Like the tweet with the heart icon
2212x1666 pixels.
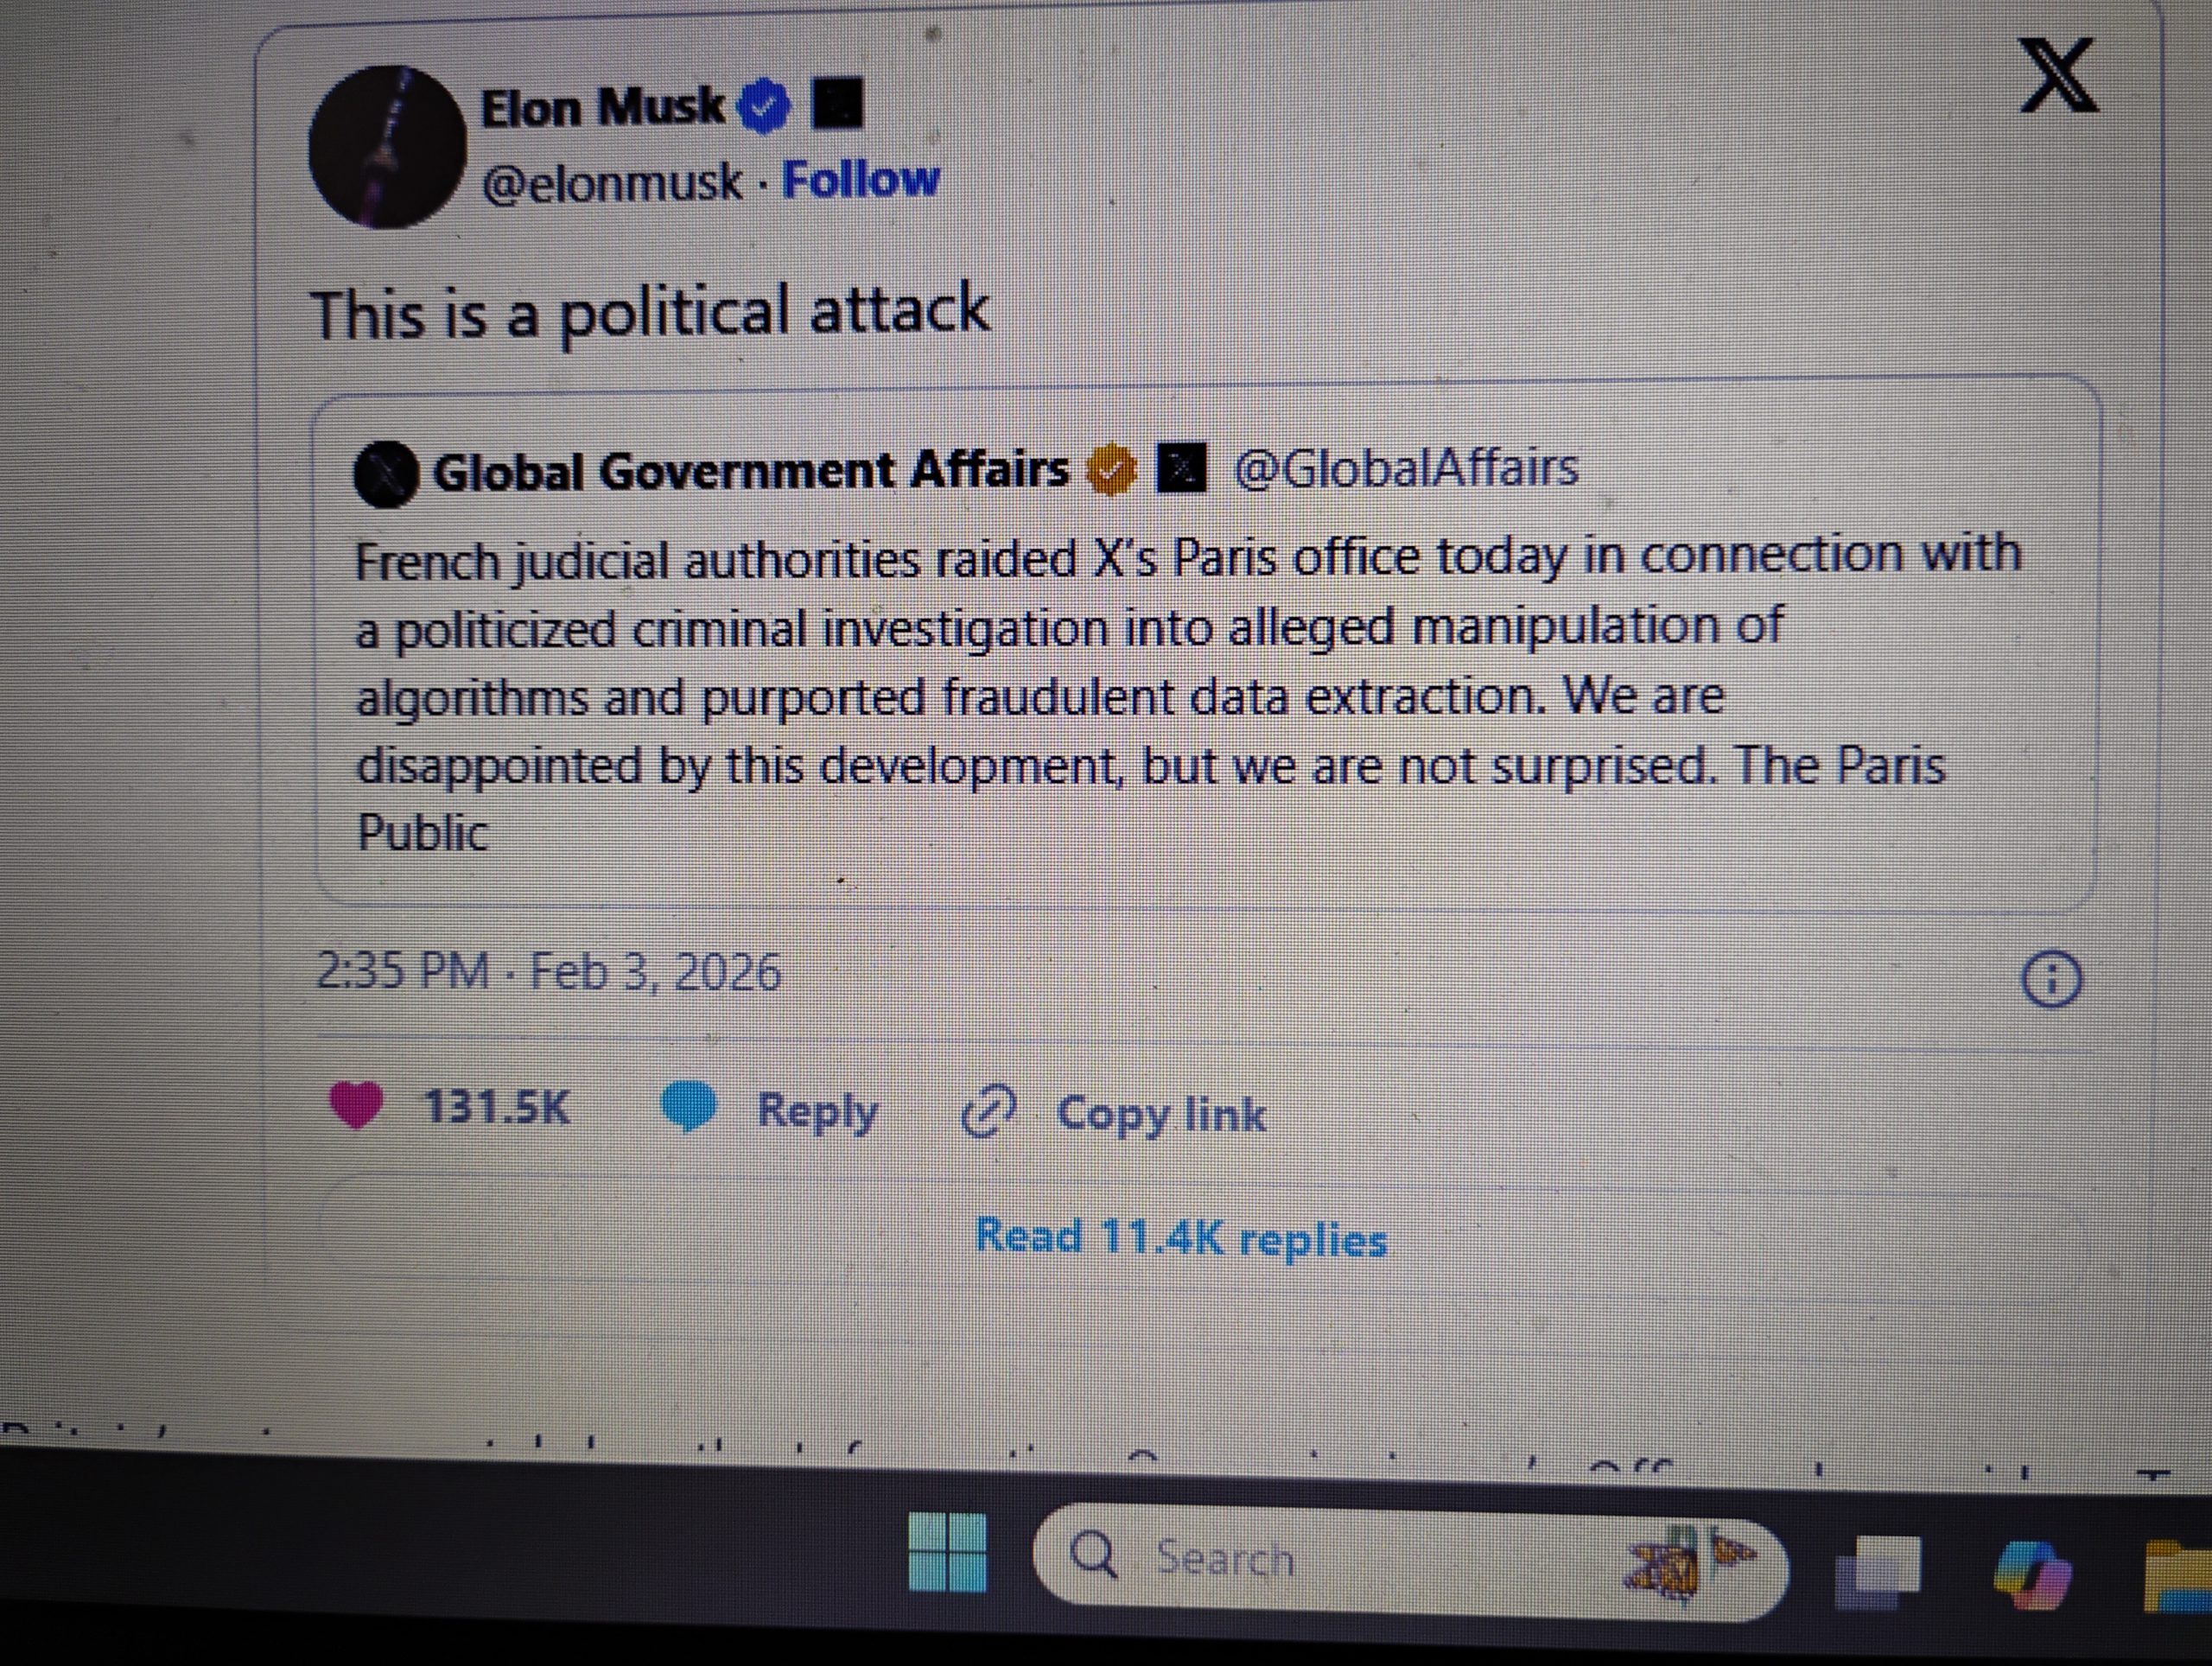(355, 1106)
